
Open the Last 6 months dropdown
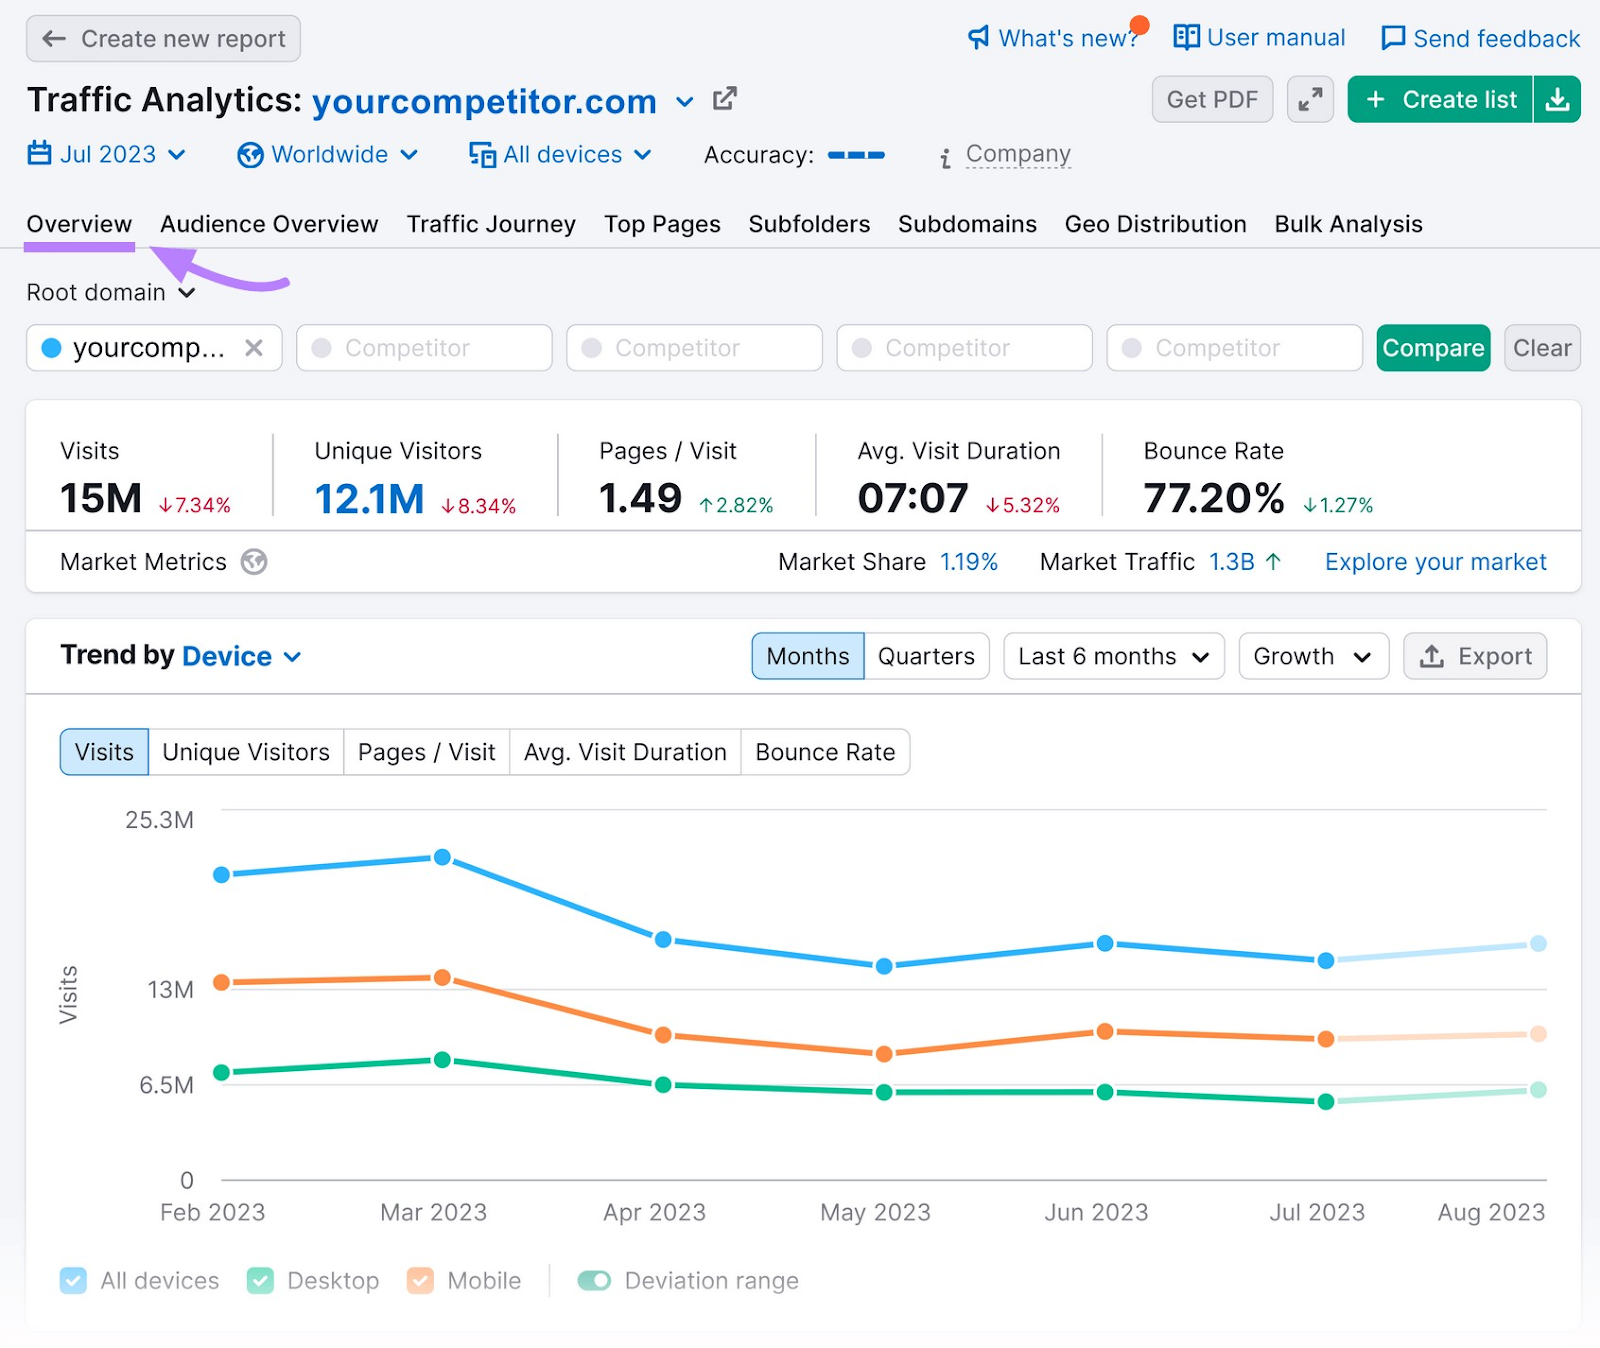[x=1113, y=656]
